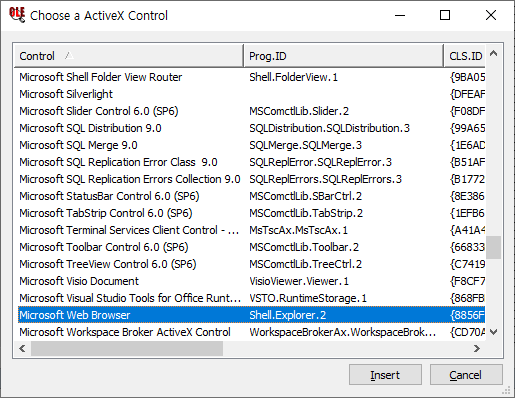This screenshot has width=515, height=398.
Task: Maximize the Choose a ActiveX Control window
Action: tap(445, 15)
